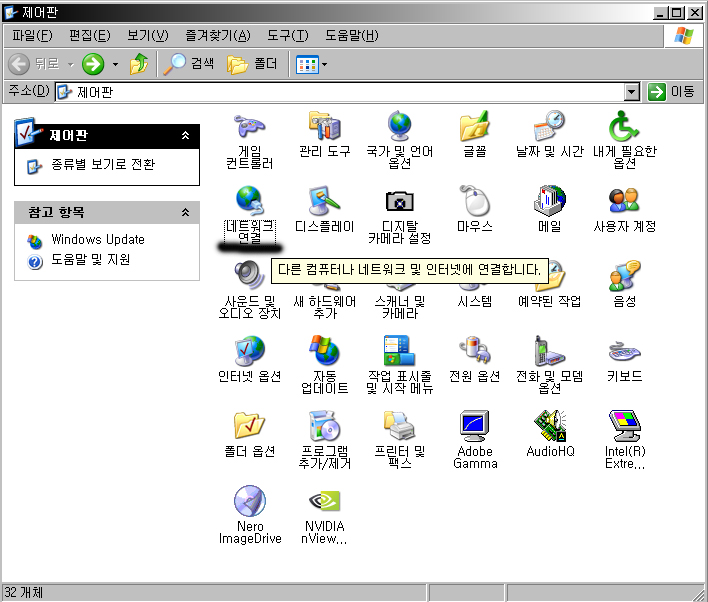
Task: Open AudioHQ icon
Action: [x=550, y=425]
